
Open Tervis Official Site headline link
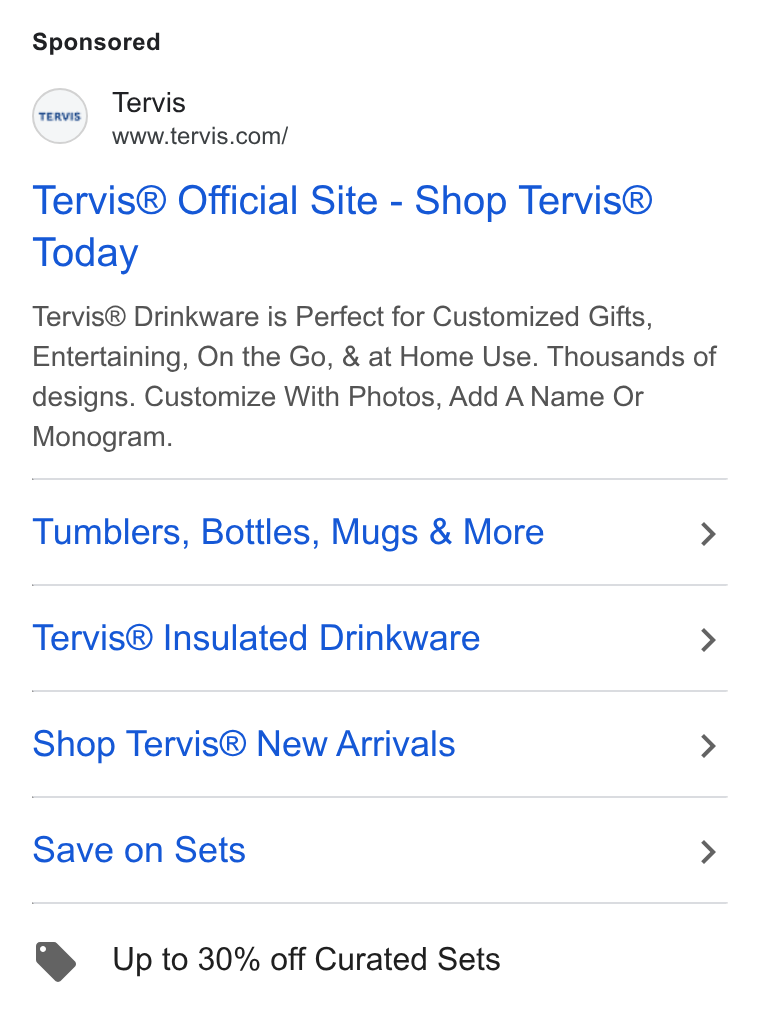point(342,226)
